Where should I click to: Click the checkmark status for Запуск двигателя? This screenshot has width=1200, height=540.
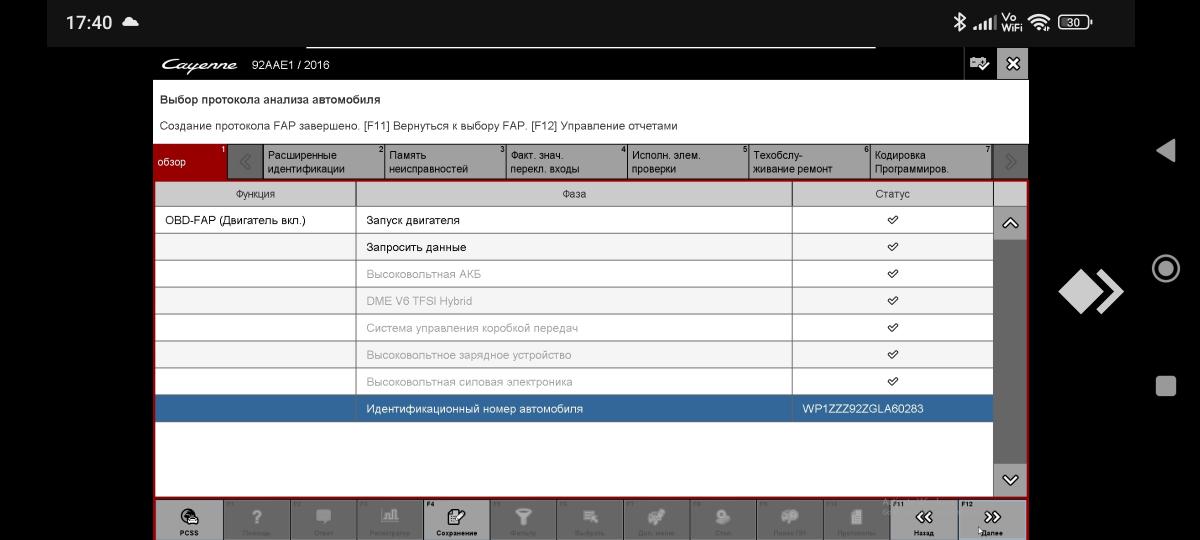(x=892, y=220)
